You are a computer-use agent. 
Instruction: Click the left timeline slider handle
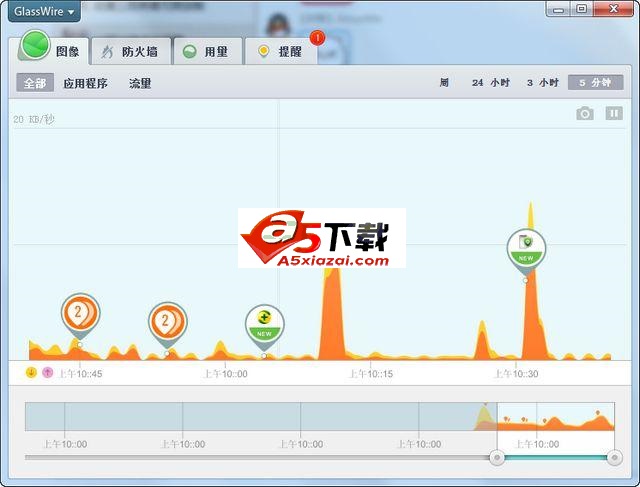[497, 458]
